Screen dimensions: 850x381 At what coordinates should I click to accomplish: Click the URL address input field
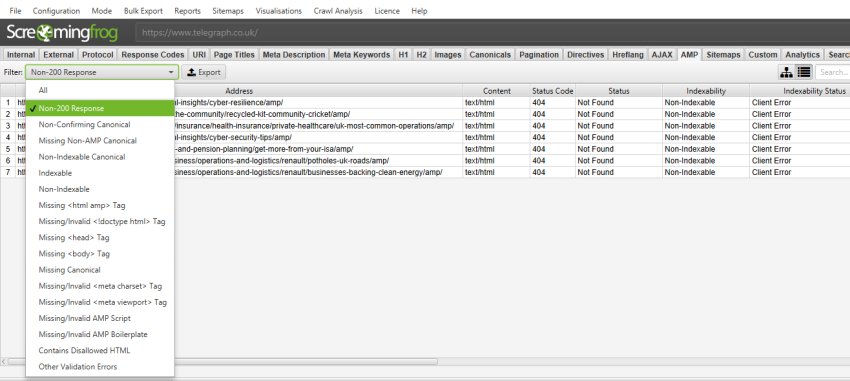491,33
